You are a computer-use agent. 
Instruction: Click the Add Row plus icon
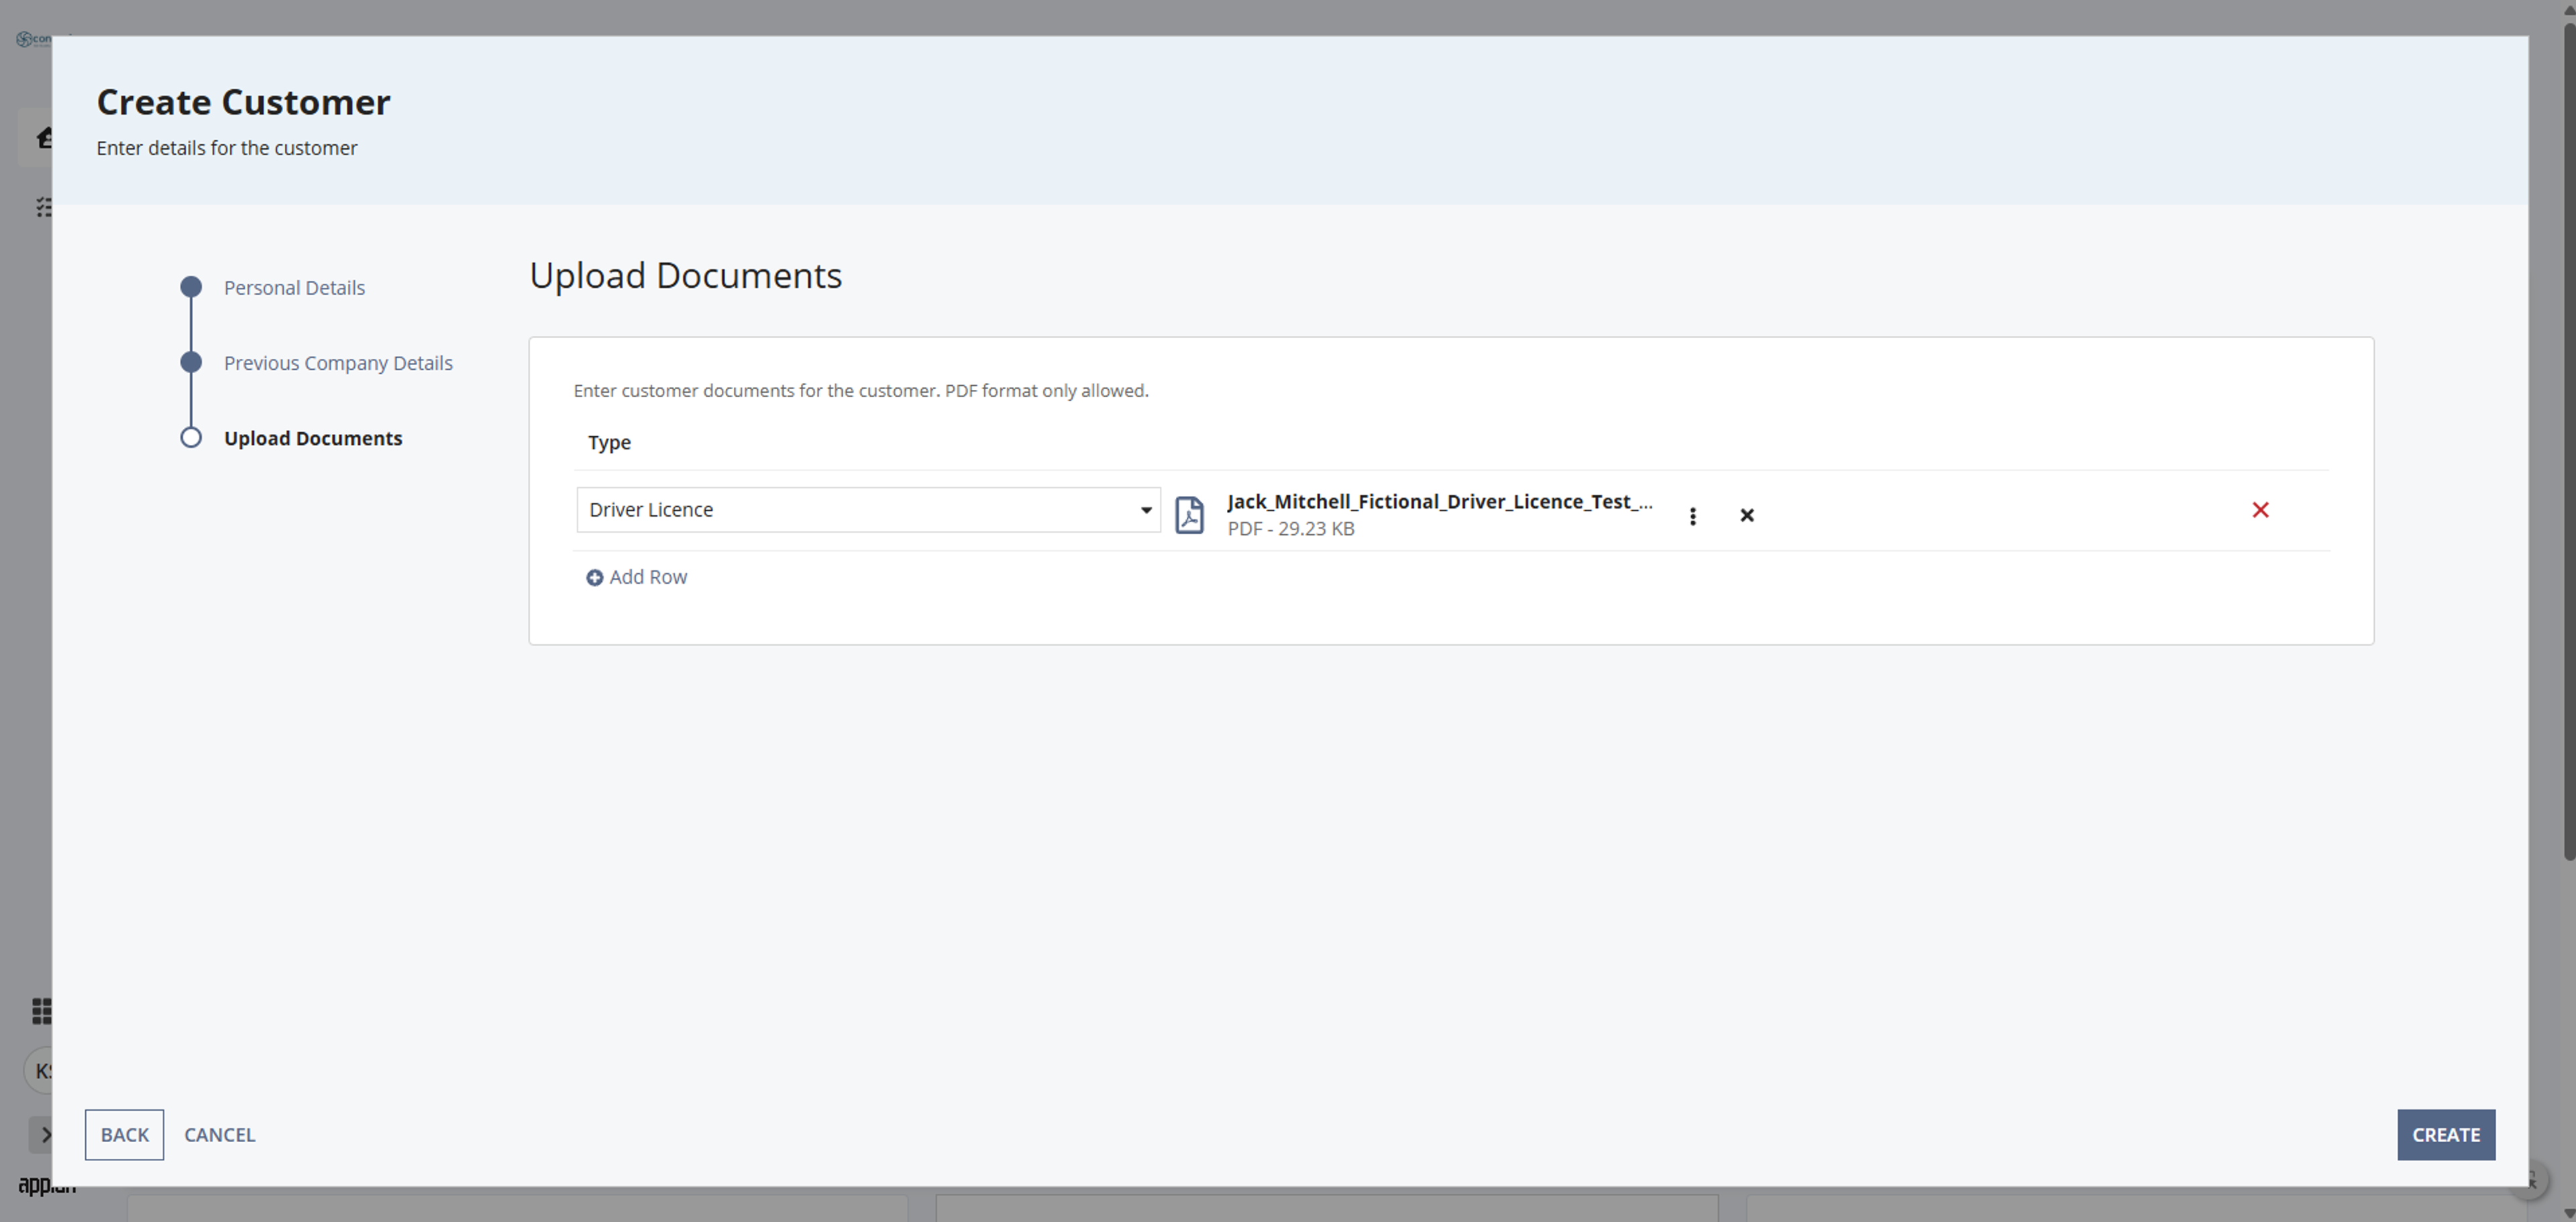[594, 578]
